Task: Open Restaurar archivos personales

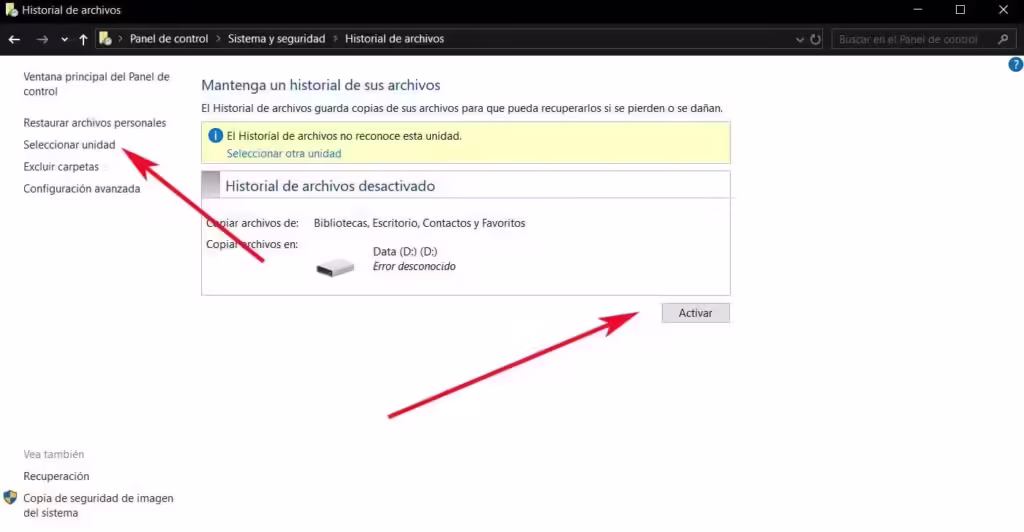Action: (x=95, y=123)
